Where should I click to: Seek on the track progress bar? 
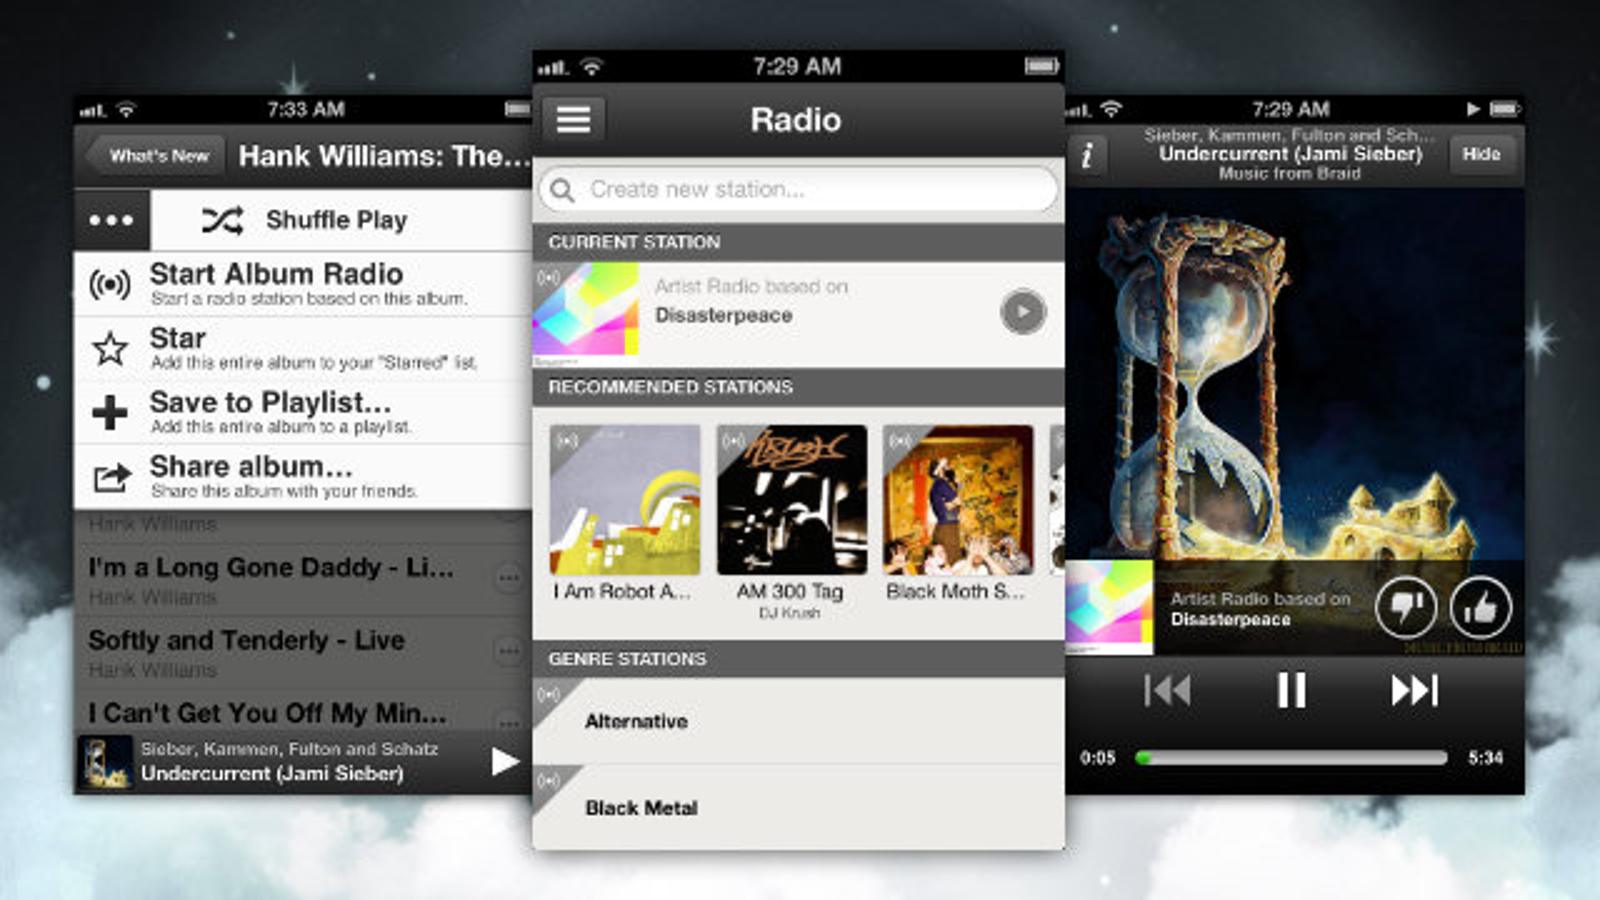click(1291, 758)
